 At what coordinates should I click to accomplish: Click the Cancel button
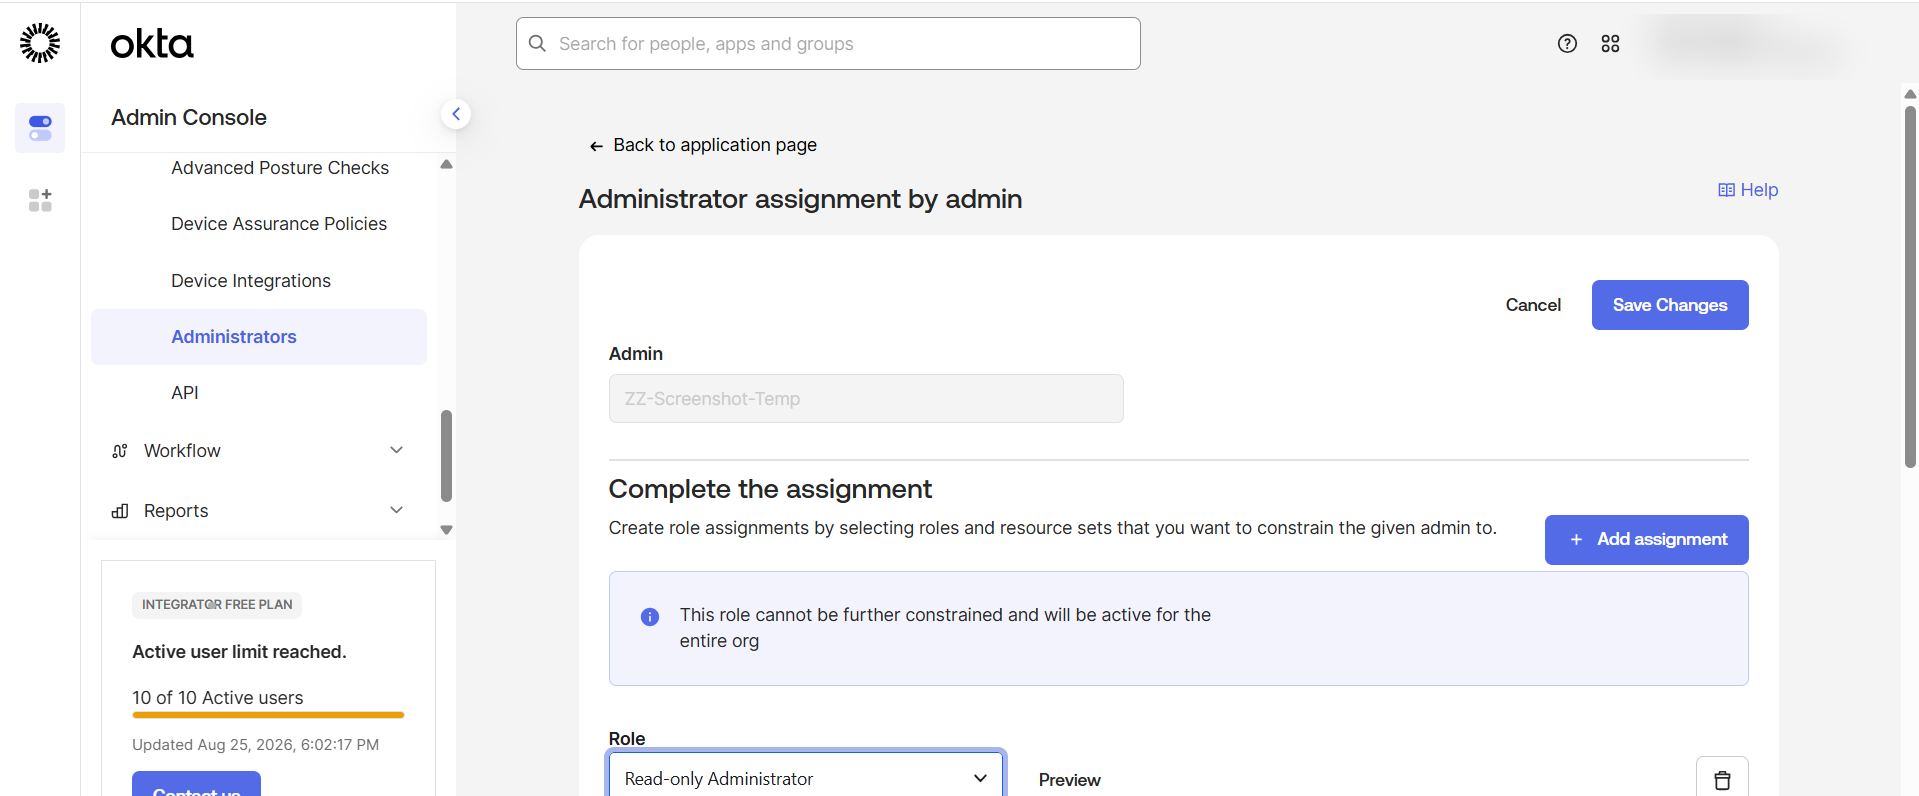1533,305
